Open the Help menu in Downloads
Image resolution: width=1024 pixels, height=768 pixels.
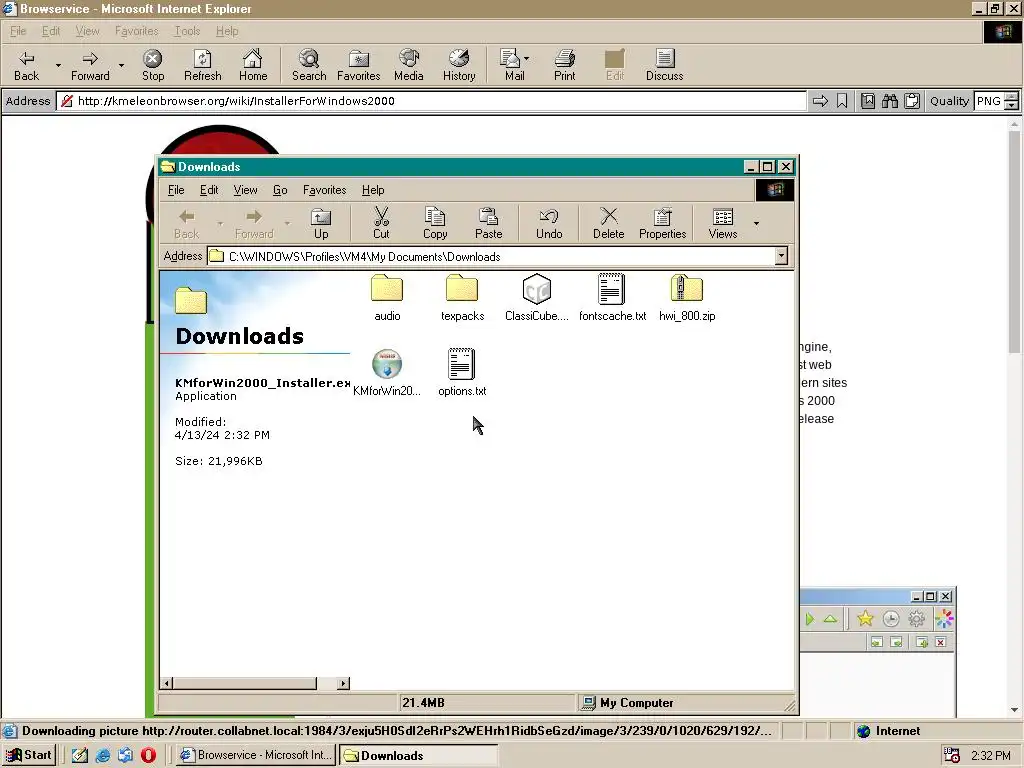click(373, 190)
